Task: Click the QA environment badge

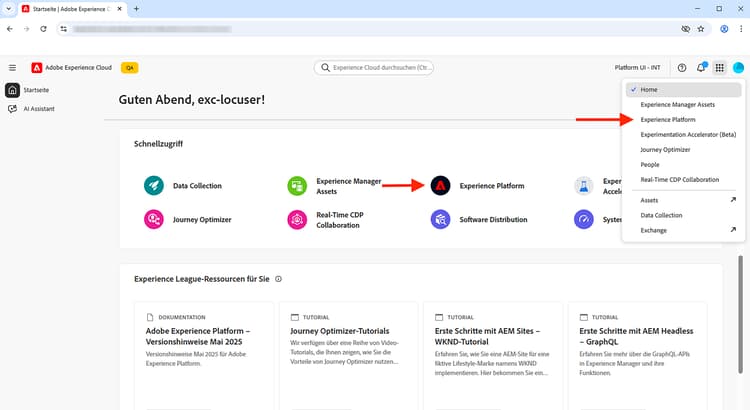Action: pyautogui.click(x=130, y=68)
